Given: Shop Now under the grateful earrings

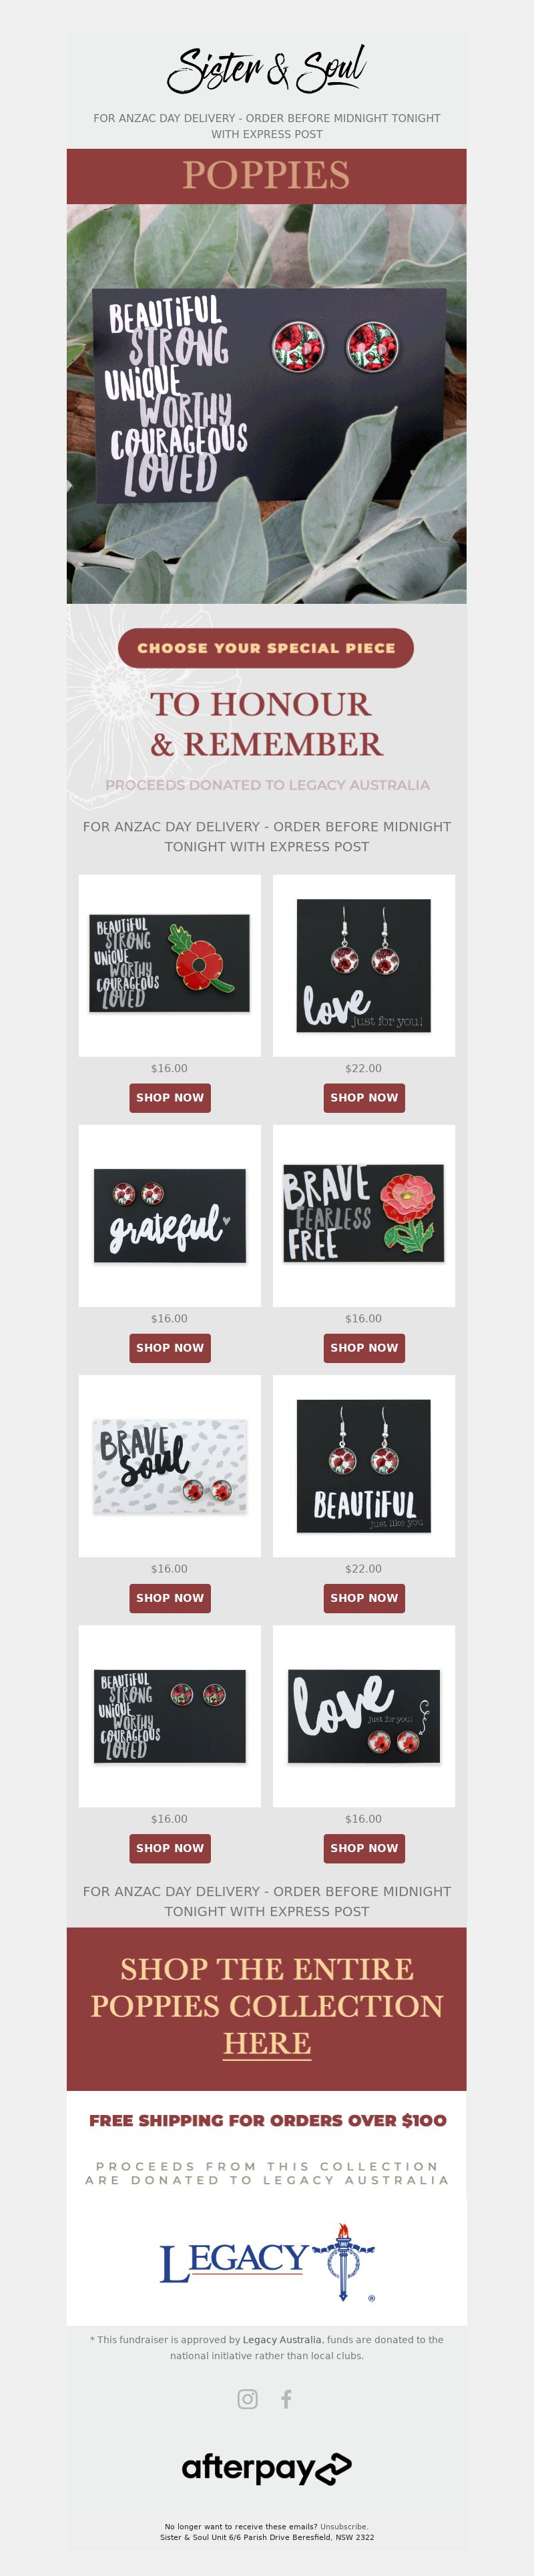Looking at the screenshot, I should pos(170,1348).
